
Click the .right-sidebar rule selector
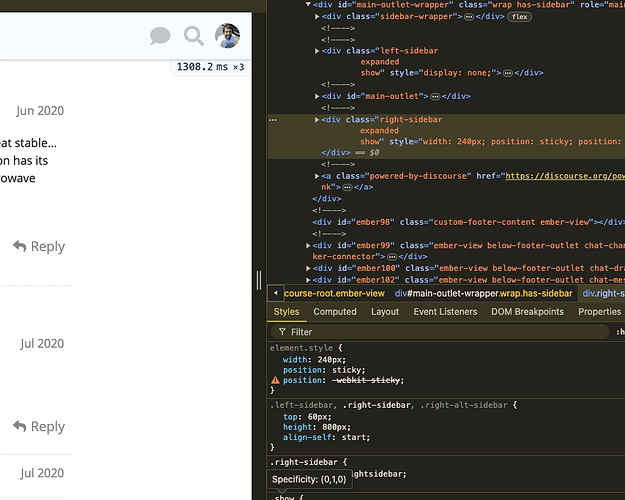[x=304, y=463]
